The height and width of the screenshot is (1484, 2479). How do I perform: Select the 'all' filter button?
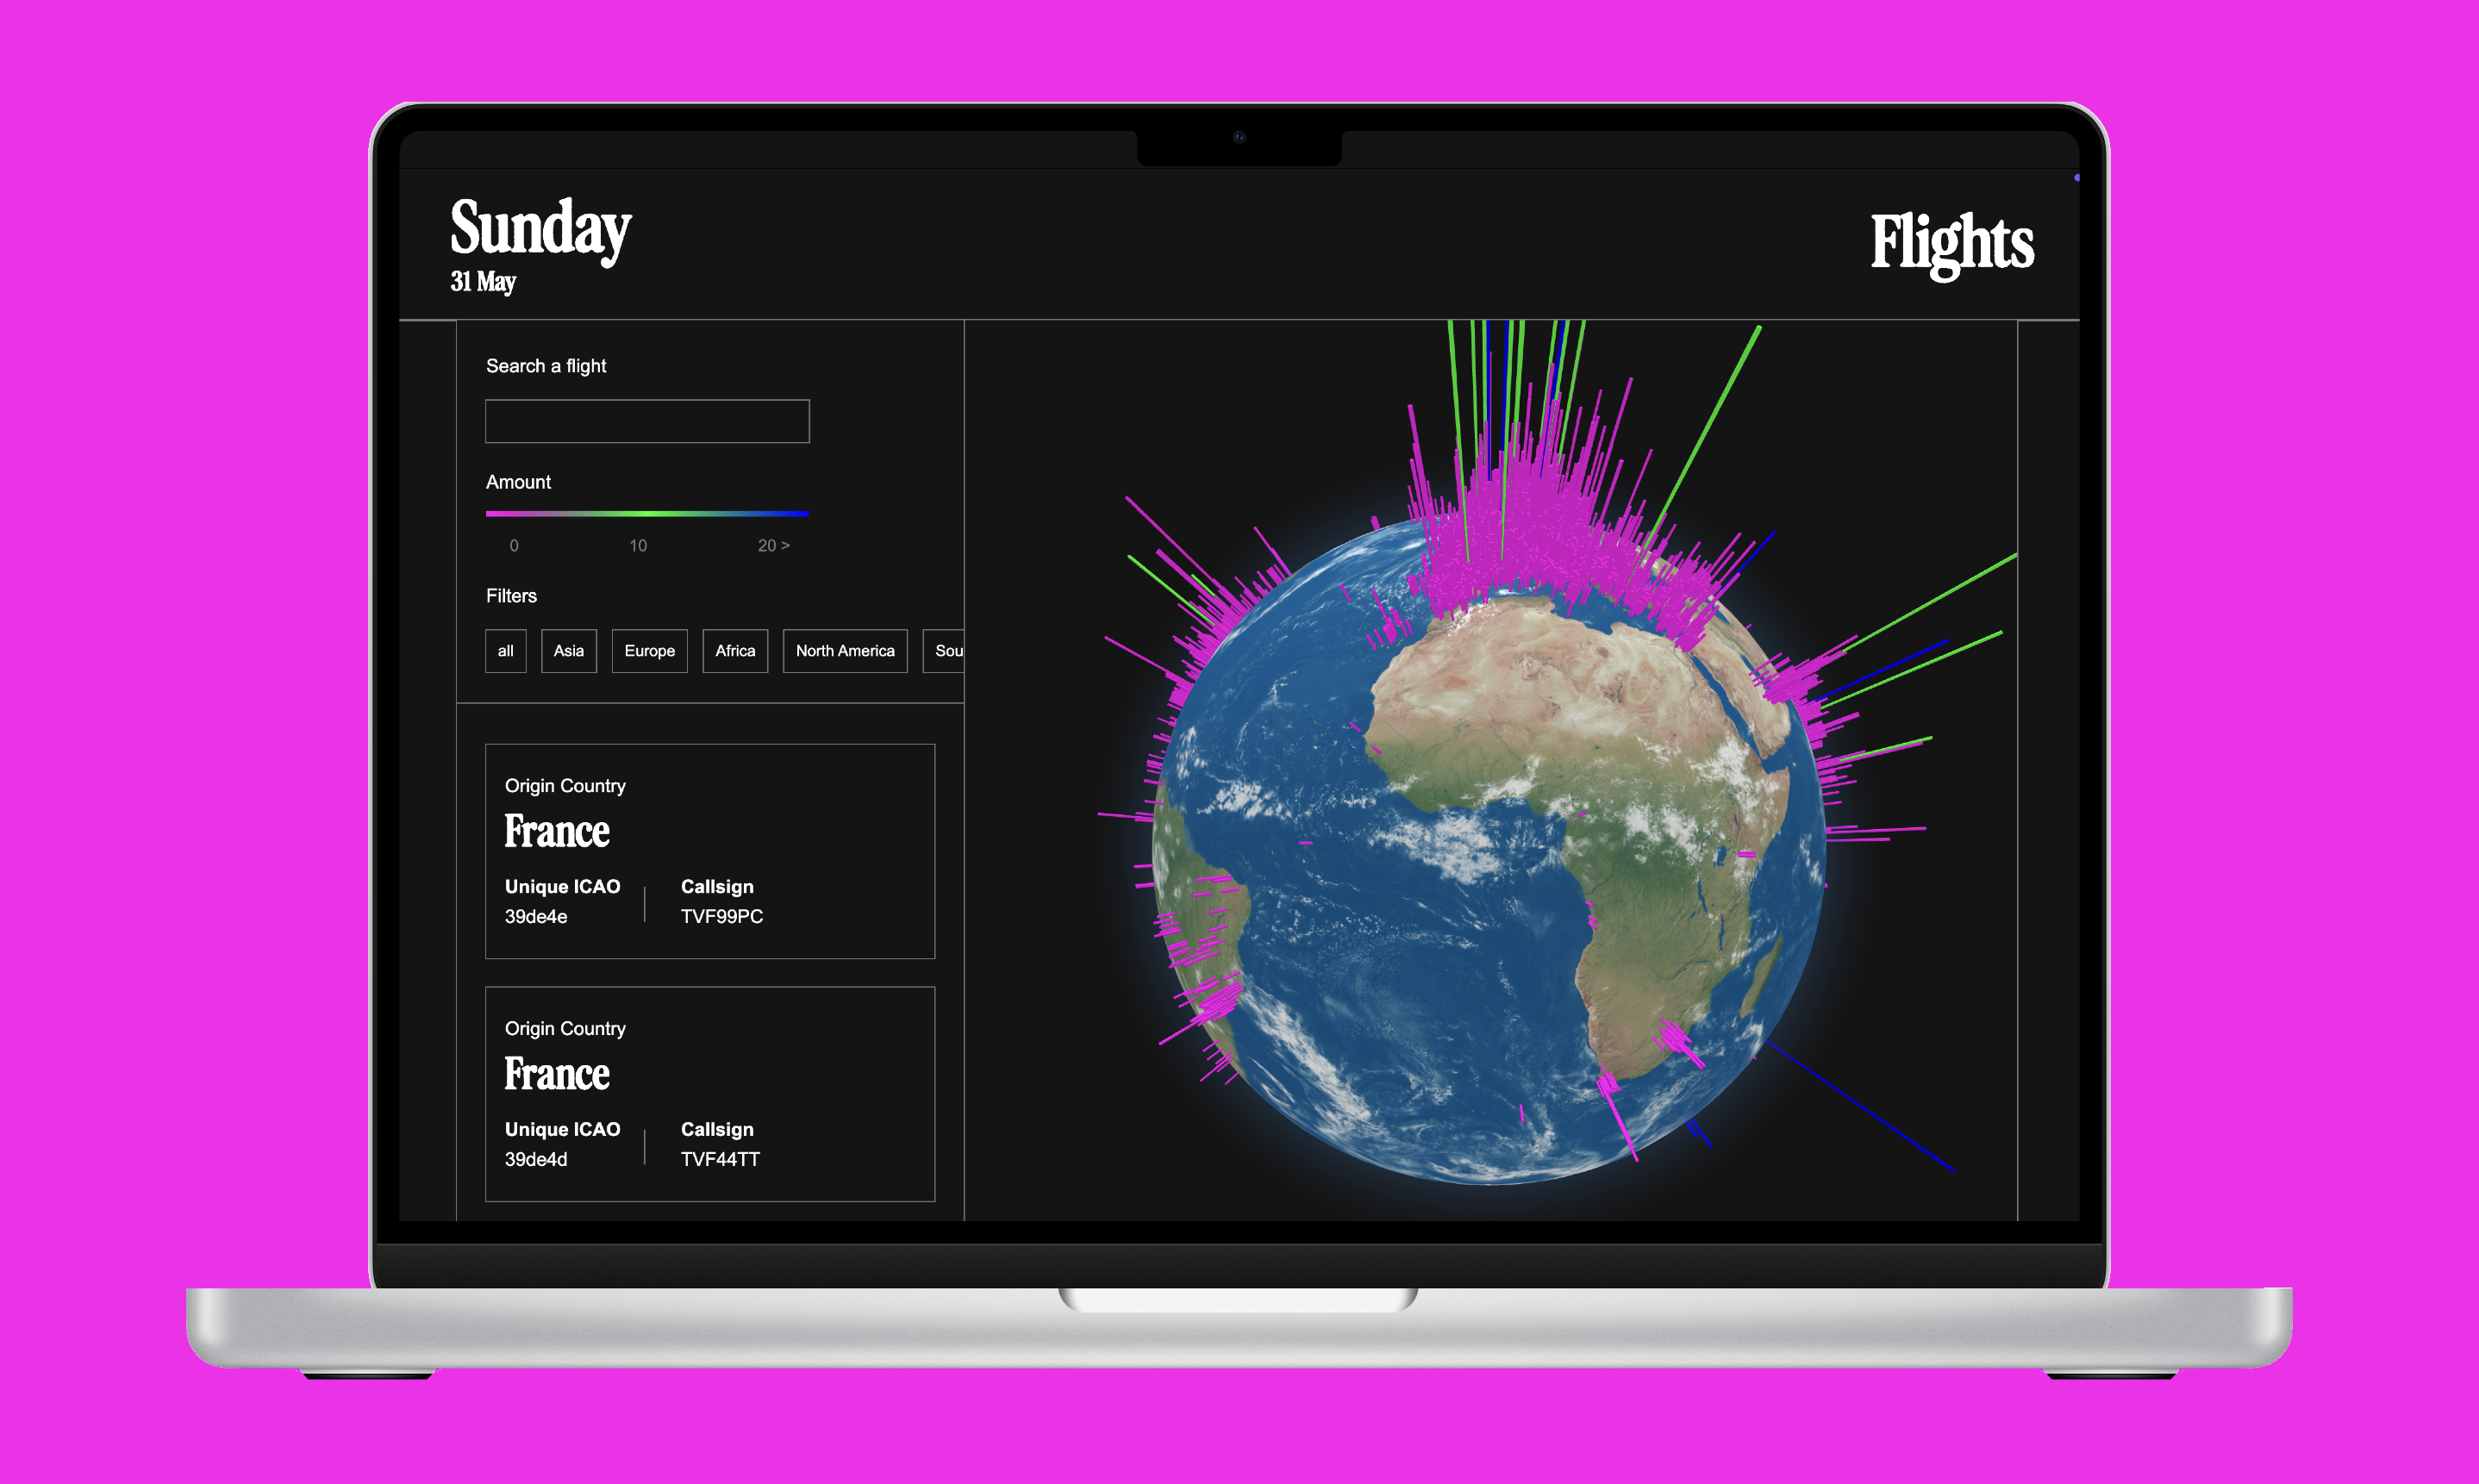[x=506, y=651]
